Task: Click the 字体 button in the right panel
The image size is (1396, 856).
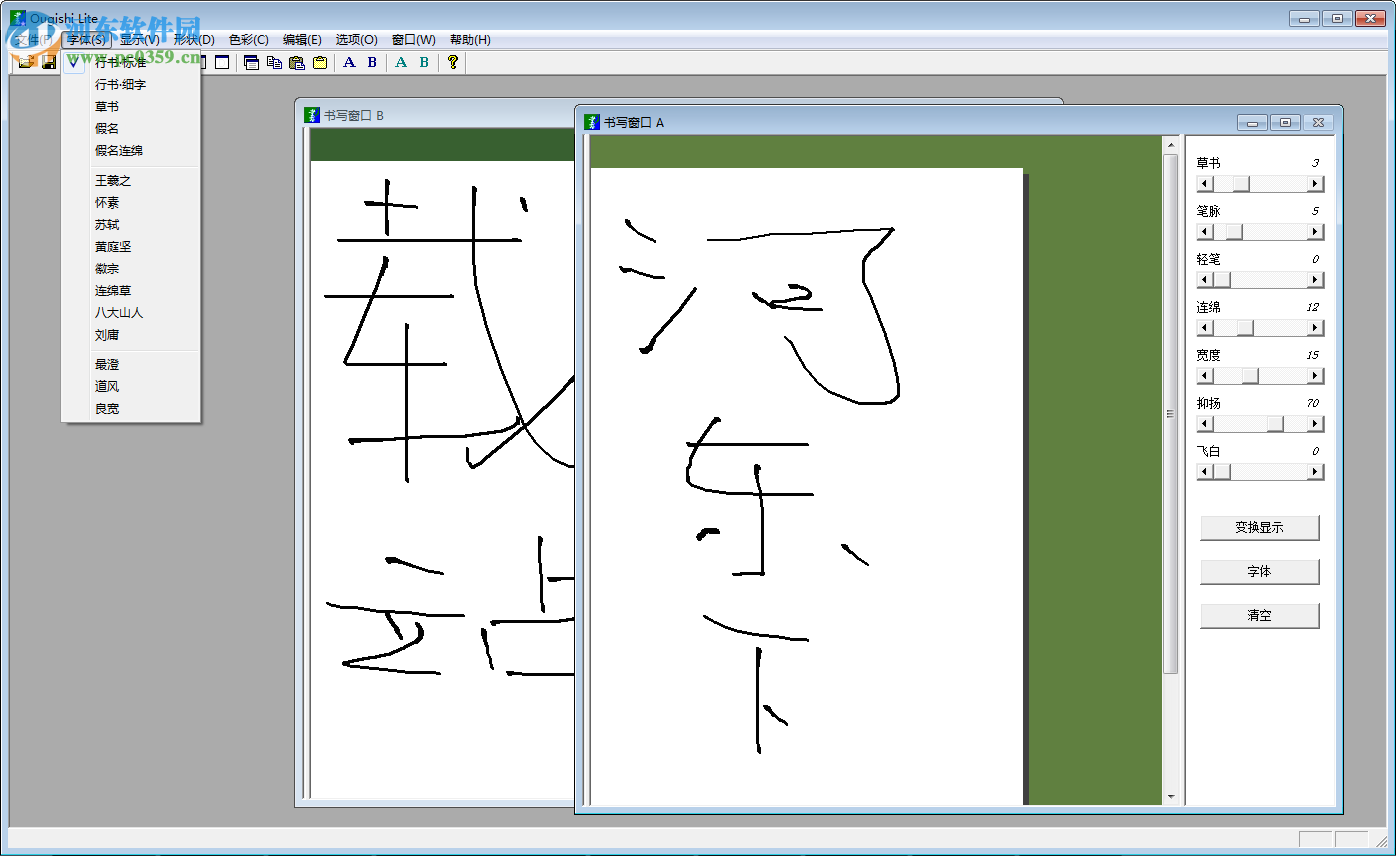Action: 1259,571
